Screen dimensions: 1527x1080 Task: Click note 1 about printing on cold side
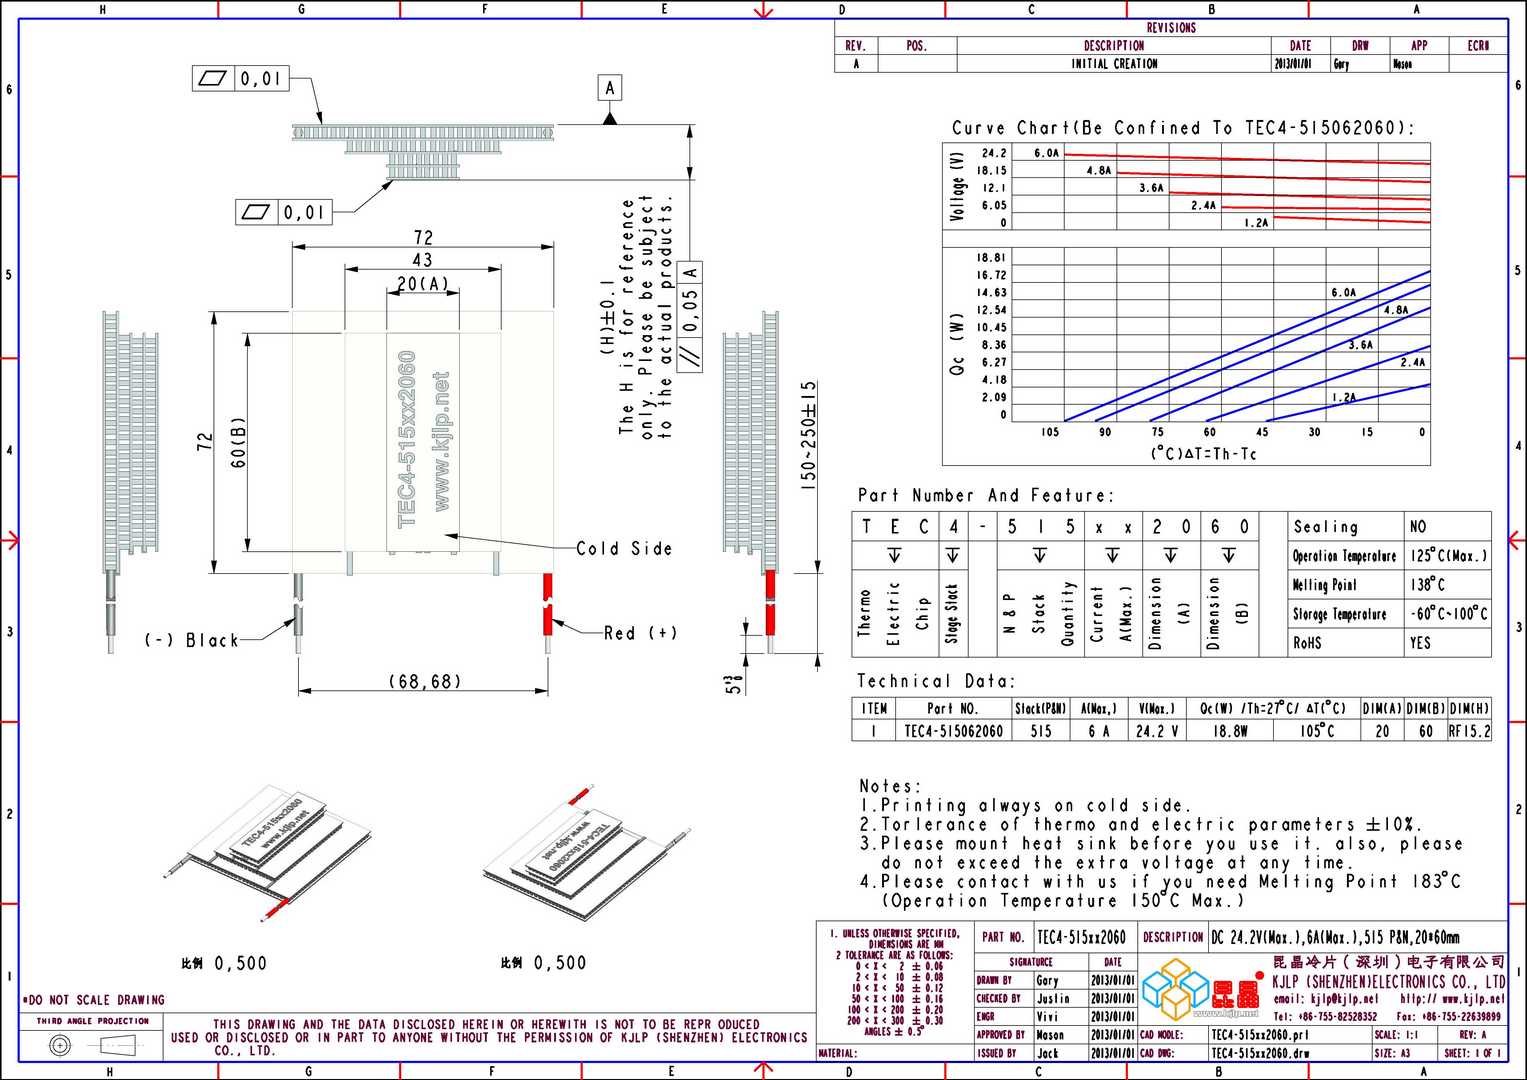[1025, 805]
